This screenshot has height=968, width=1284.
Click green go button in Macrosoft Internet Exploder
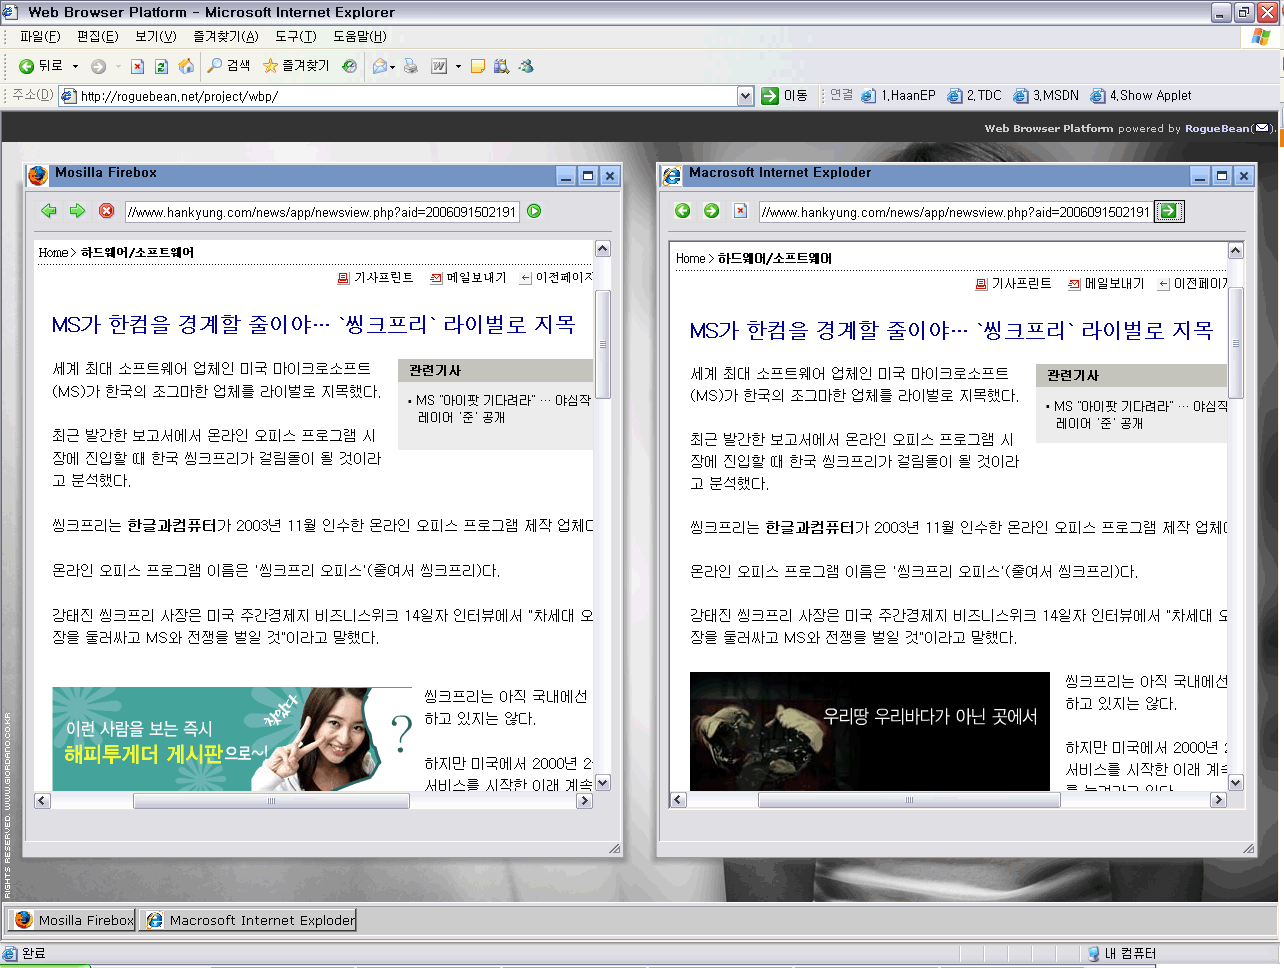pyautogui.click(x=1169, y=211)
